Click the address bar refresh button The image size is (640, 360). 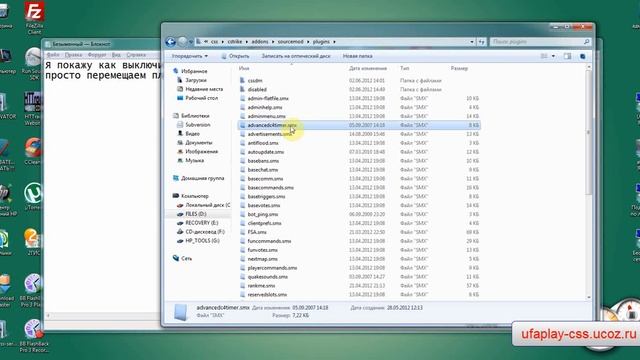tap(482, 42)
